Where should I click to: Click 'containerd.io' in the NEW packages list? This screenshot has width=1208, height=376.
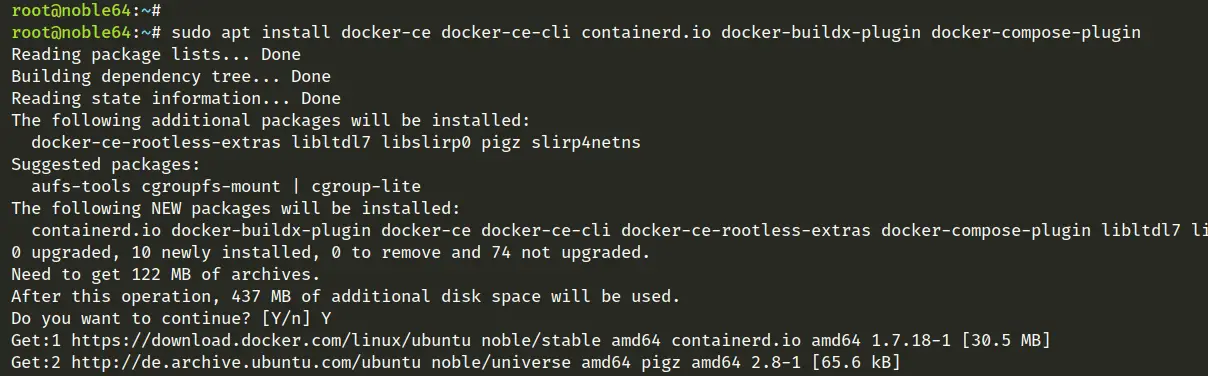click(96, 231)
